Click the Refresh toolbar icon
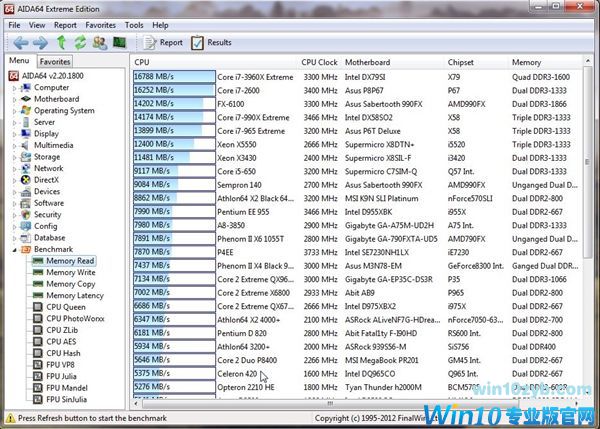 pyautogui.click(x=81, y=43)
